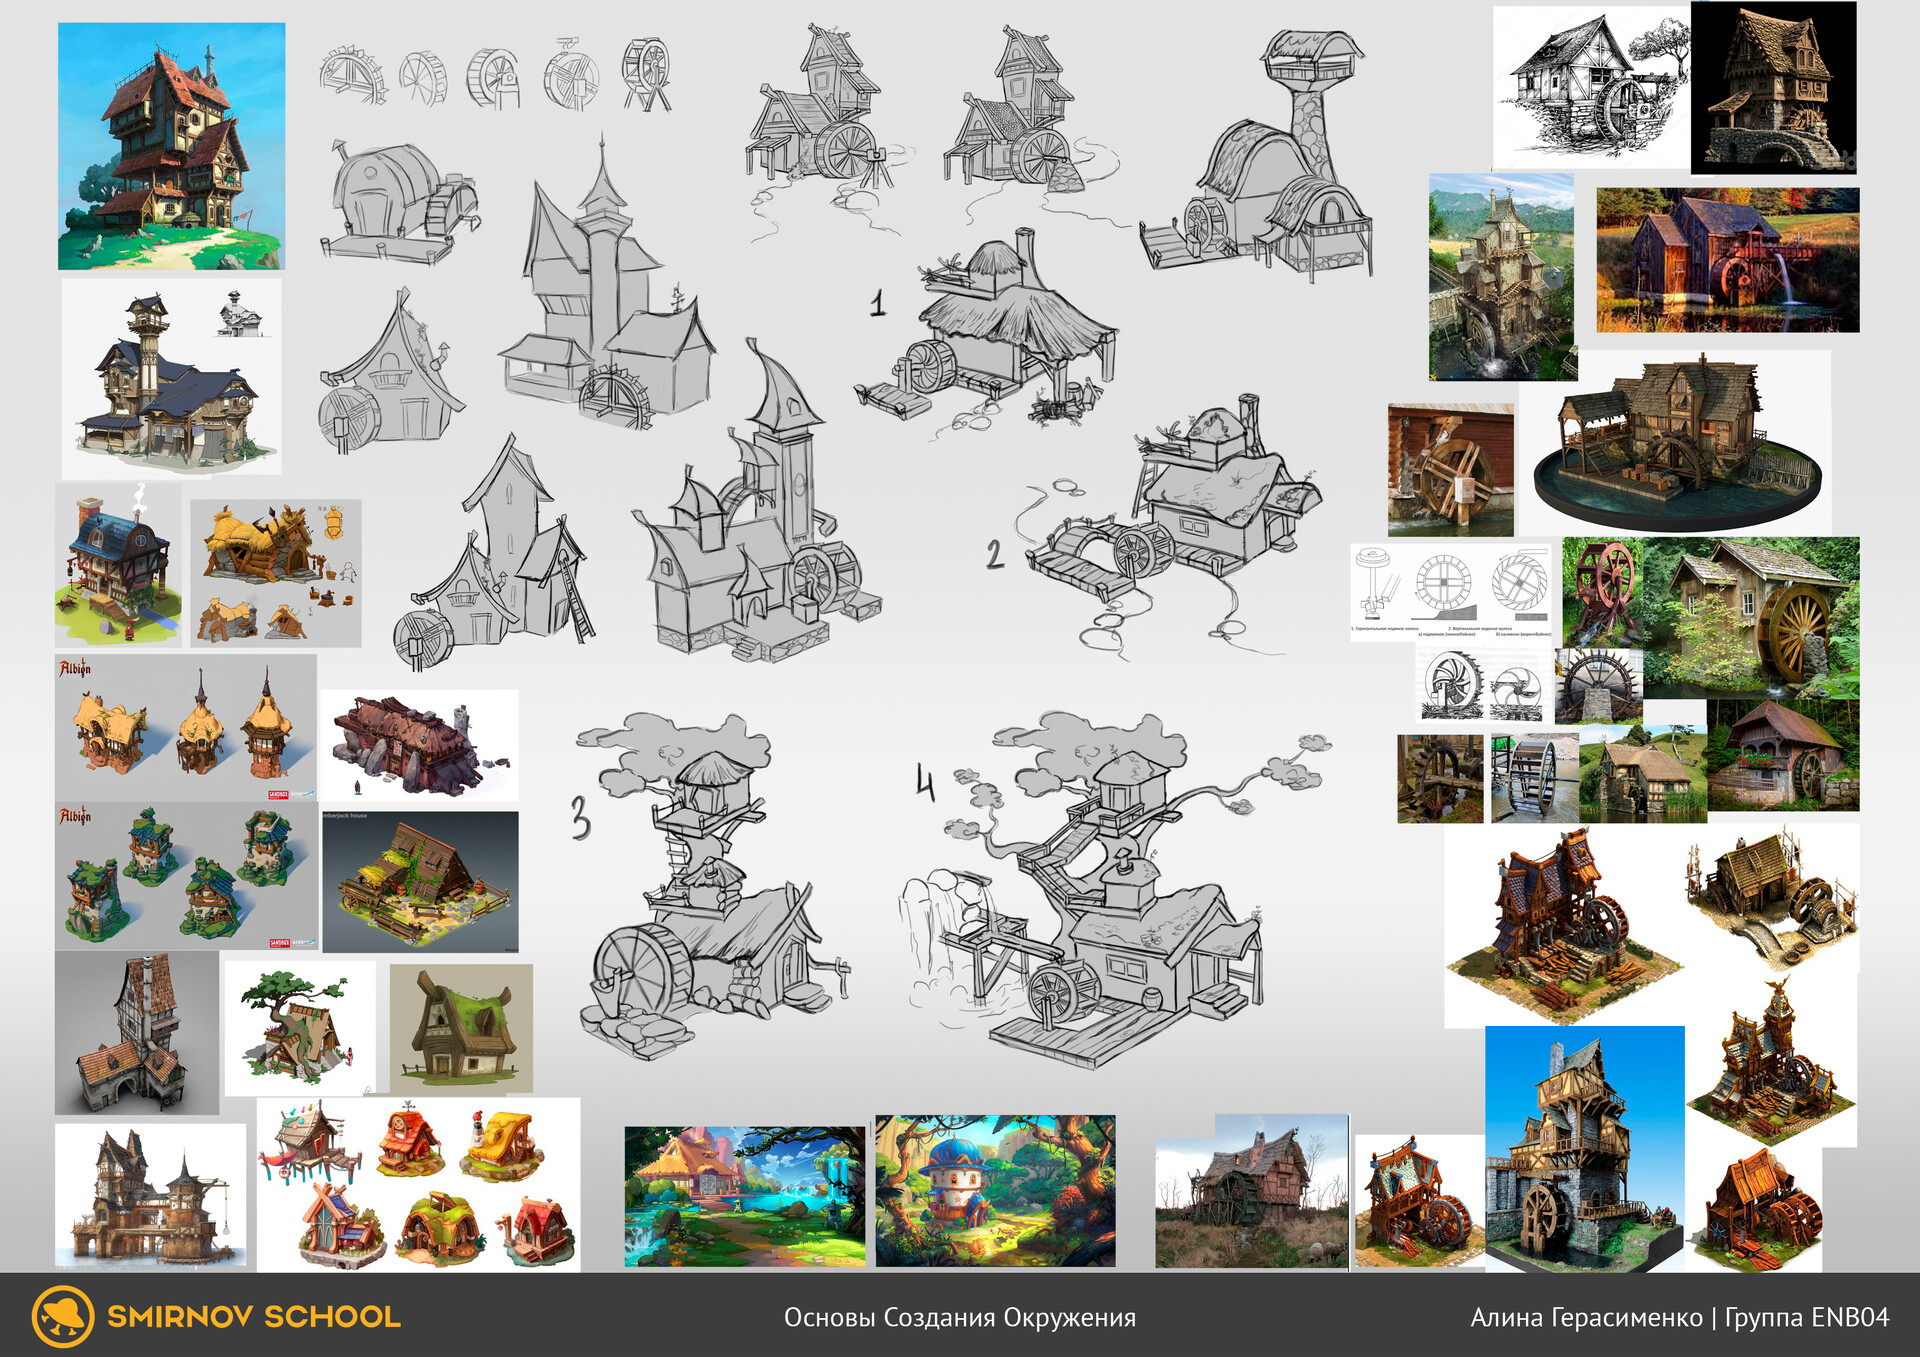This screenshot has height=1357, width=1920.
Task: Open the Albion yellow-roof houses reference image
Action: 185,727
